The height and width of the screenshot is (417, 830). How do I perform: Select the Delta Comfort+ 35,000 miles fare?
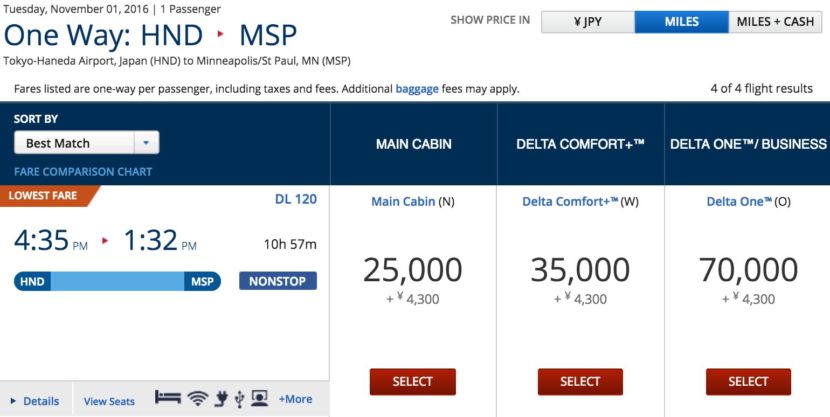[580, 381]
